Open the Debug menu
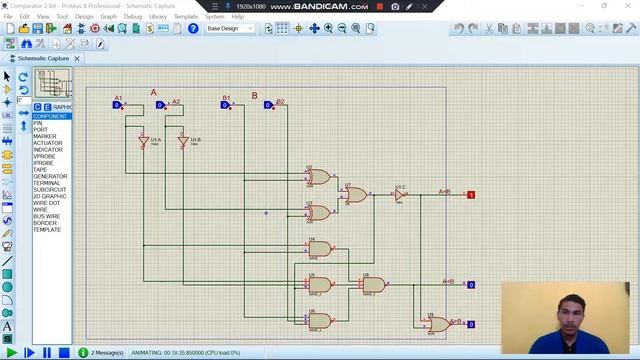This screenshot has width=640, height=360. coord(133,17)
